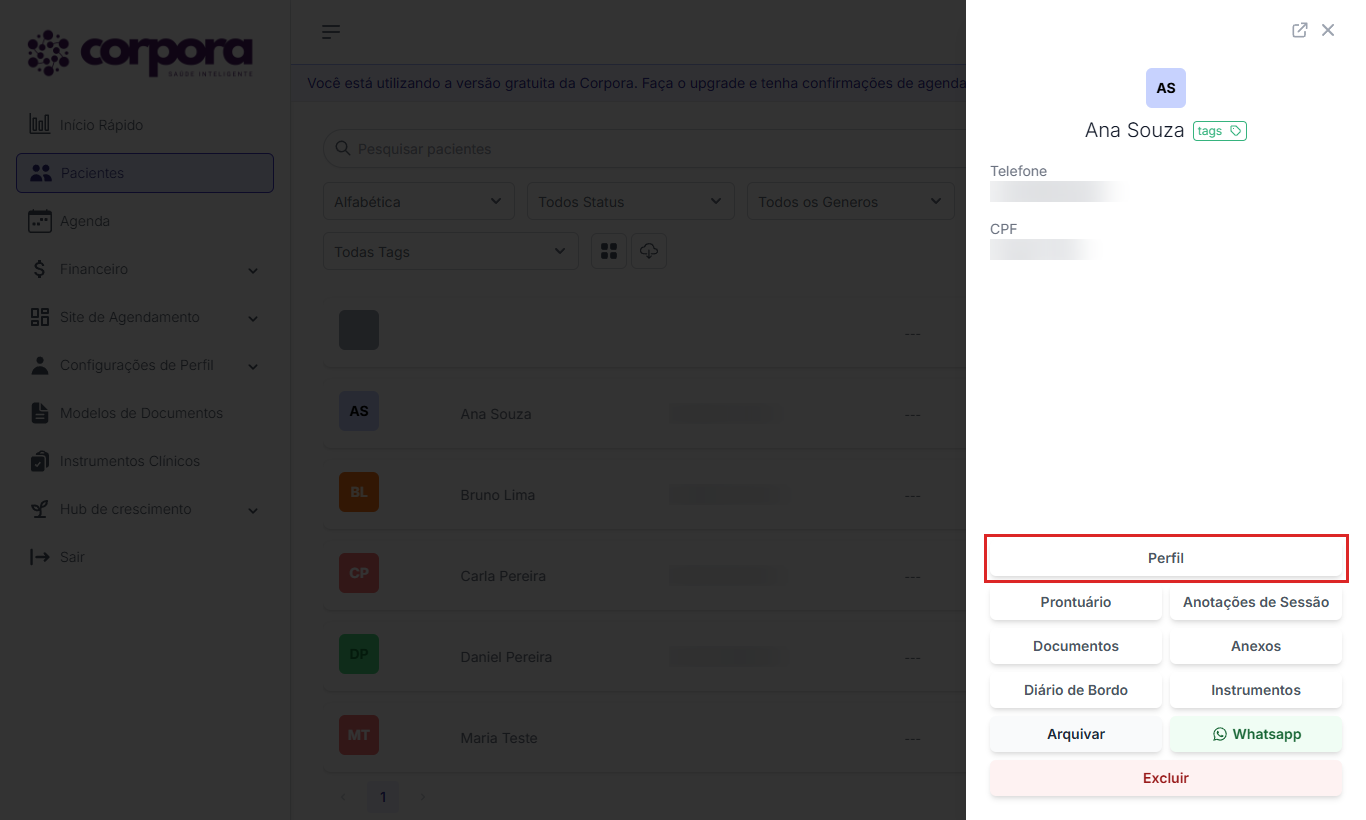The width and height of the screenshot is (1366, 820).
Task: Click the BL avatar for Bruno Lima
Action: [359, 492]
